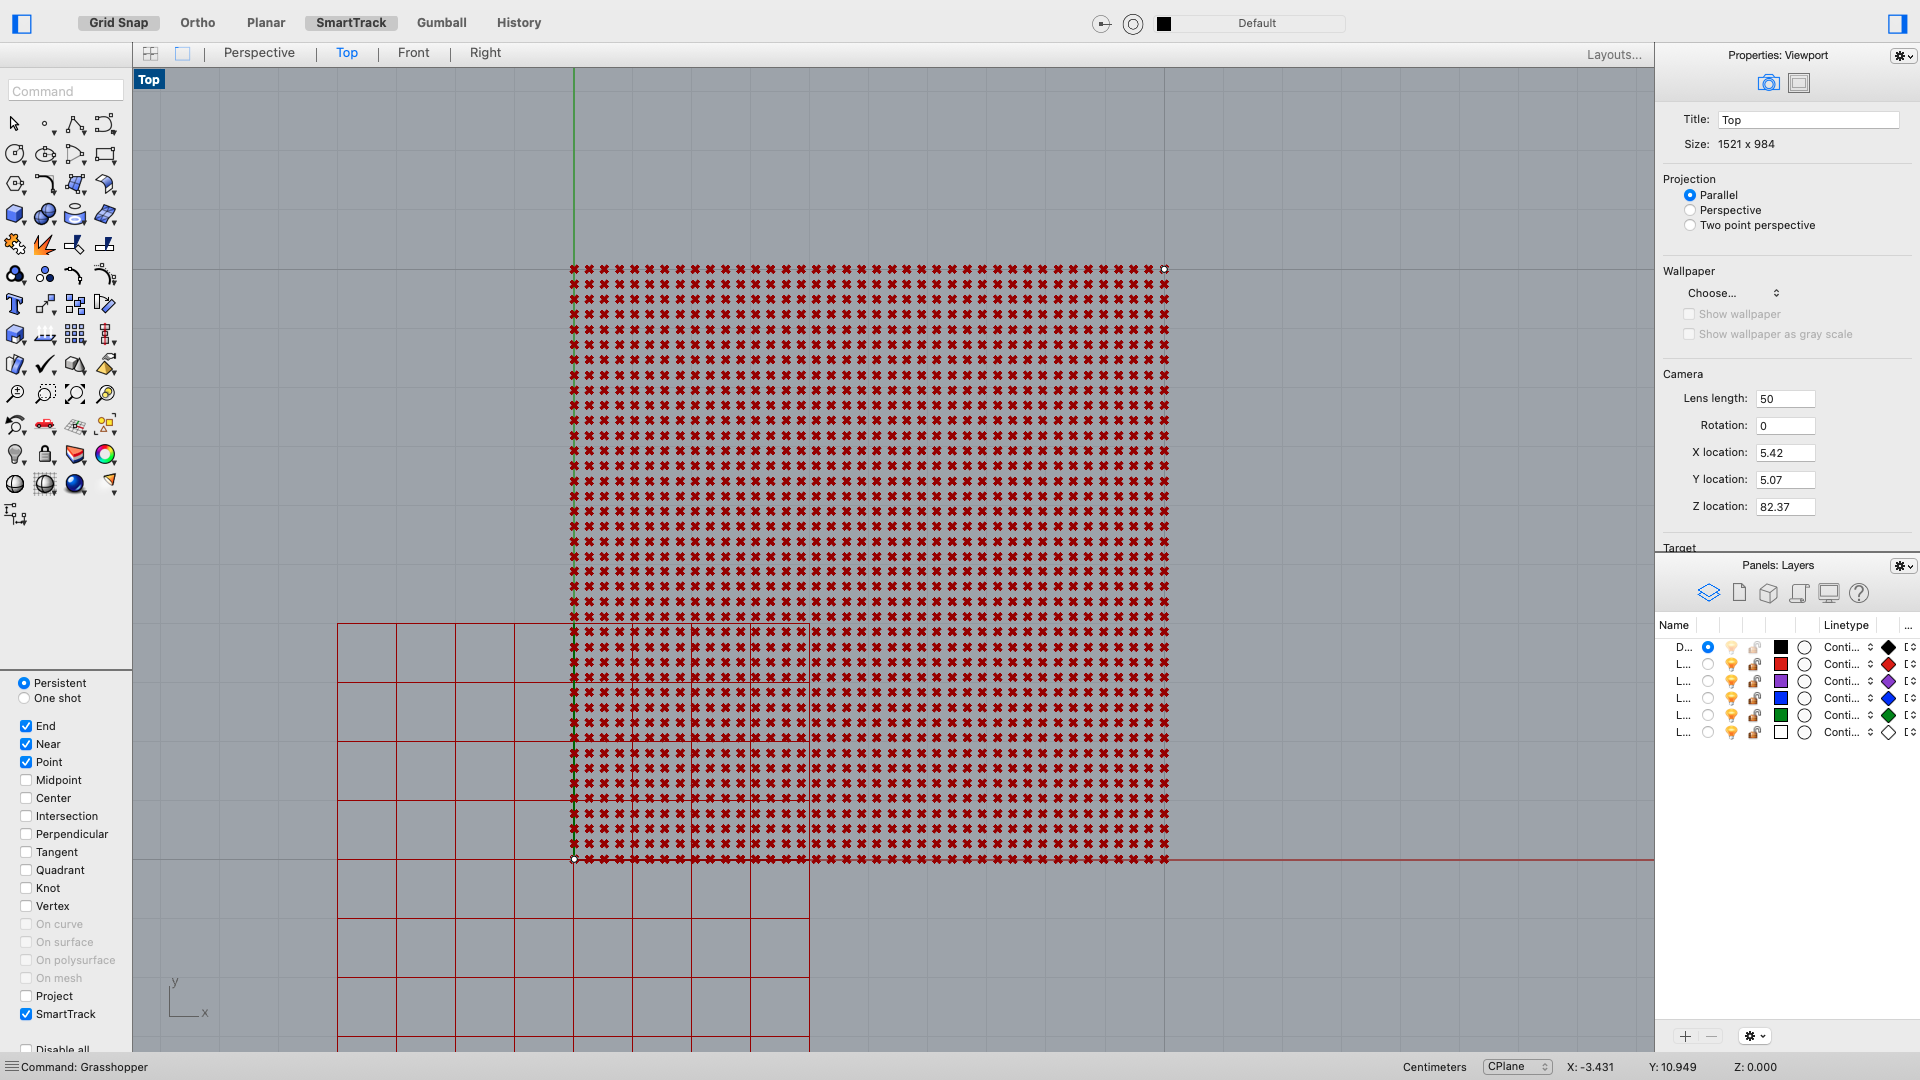Open the Layers panel help icon
Viewport: 1920px width, 1080px height.
pyautogui.click(x=1859, y=592)
